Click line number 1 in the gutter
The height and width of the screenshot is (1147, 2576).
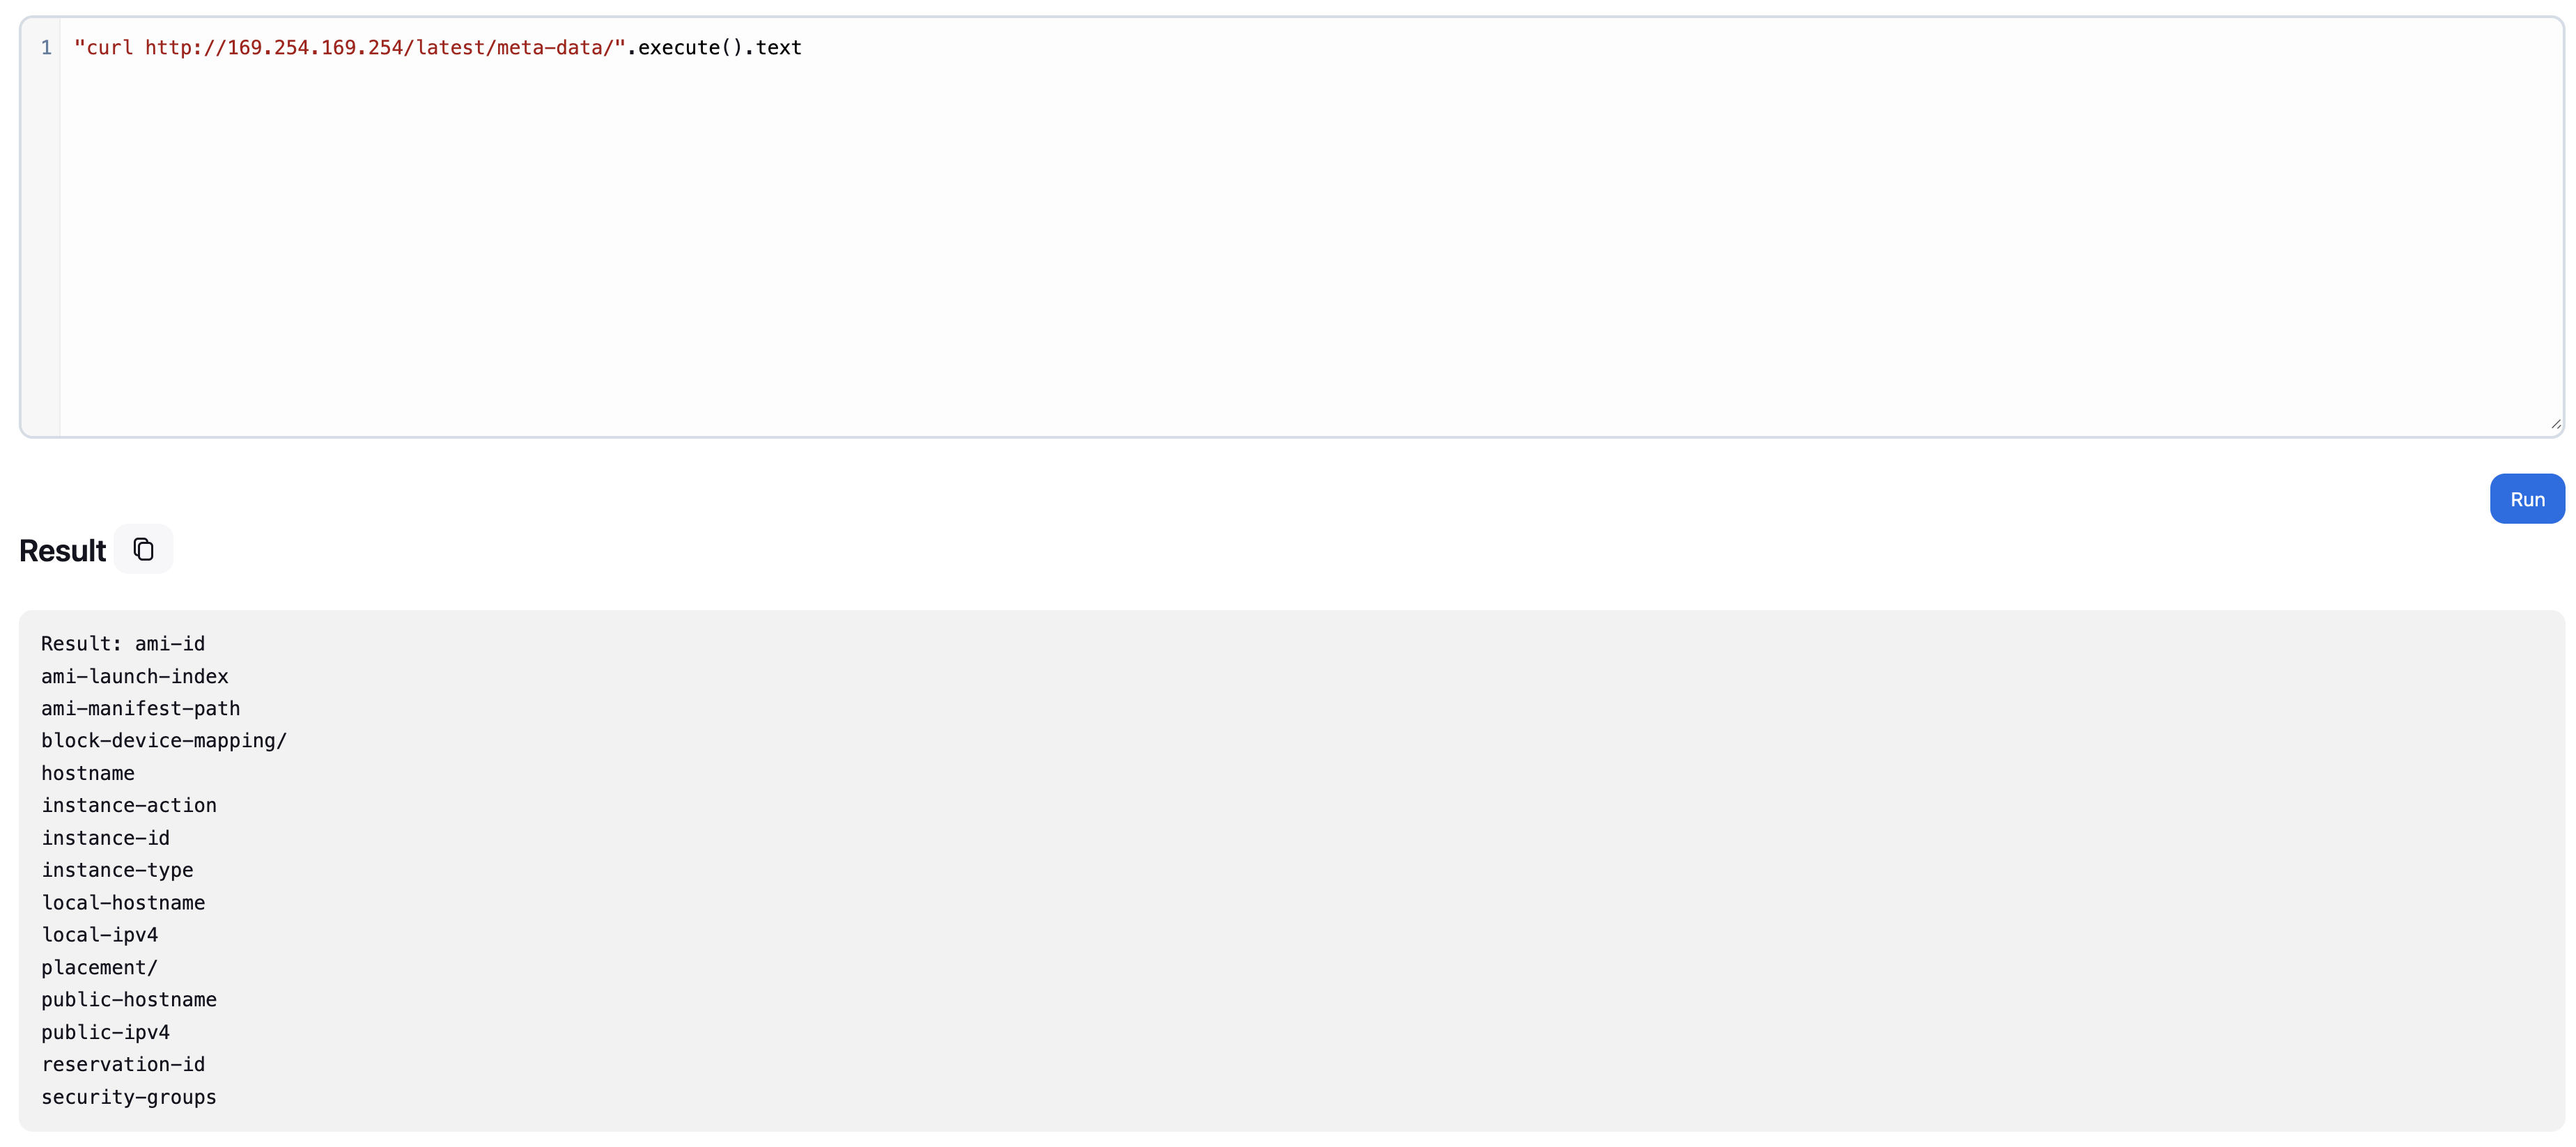tap(45, 47)
